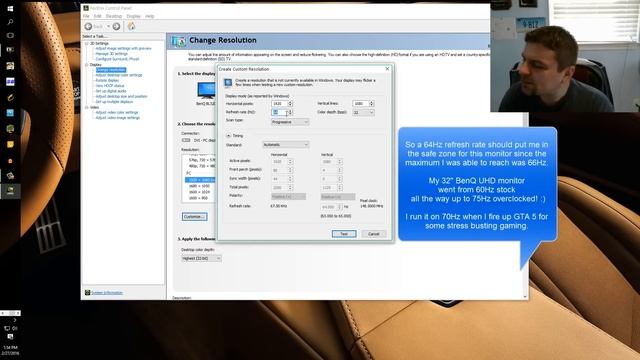The width and height of the screenshot is (640, 360).
Task: Open the Back history dropdown arrow
Action: [x=108, y=27]
